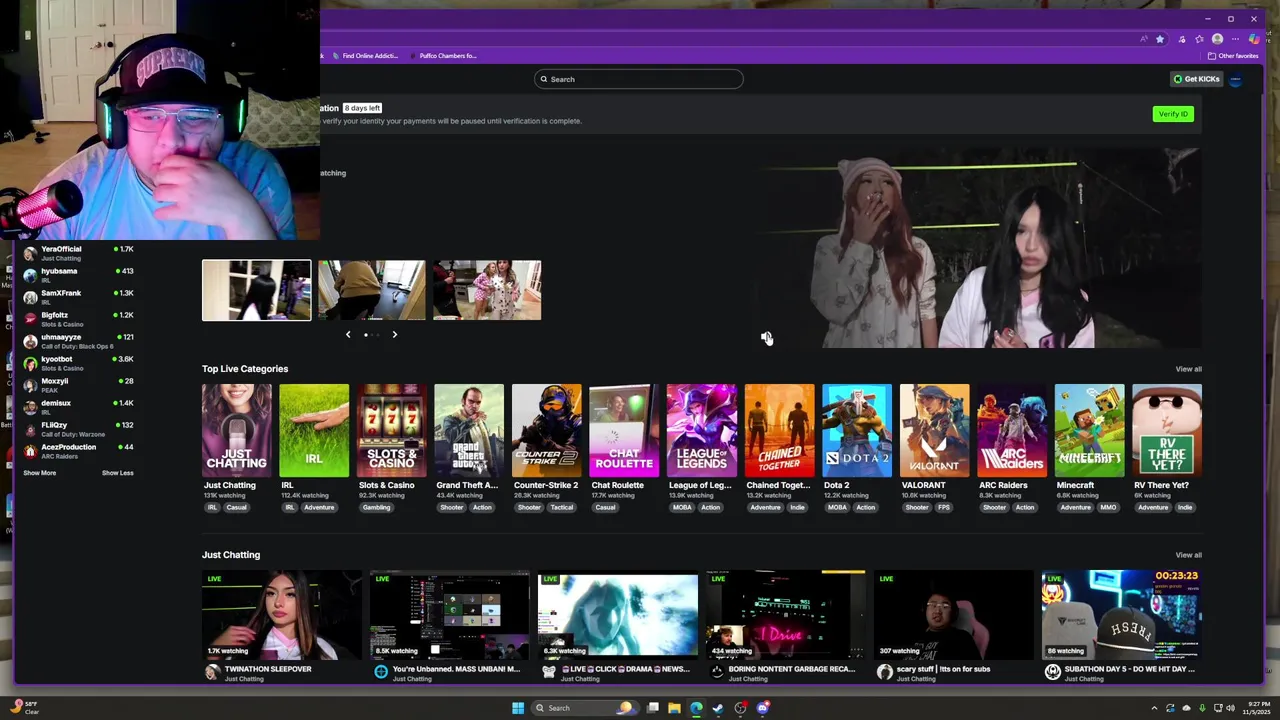The height and width of the screenshot is (720, 1280).
Task: Unmute the featured stream volume icon
Action: (x=766, y=338)
